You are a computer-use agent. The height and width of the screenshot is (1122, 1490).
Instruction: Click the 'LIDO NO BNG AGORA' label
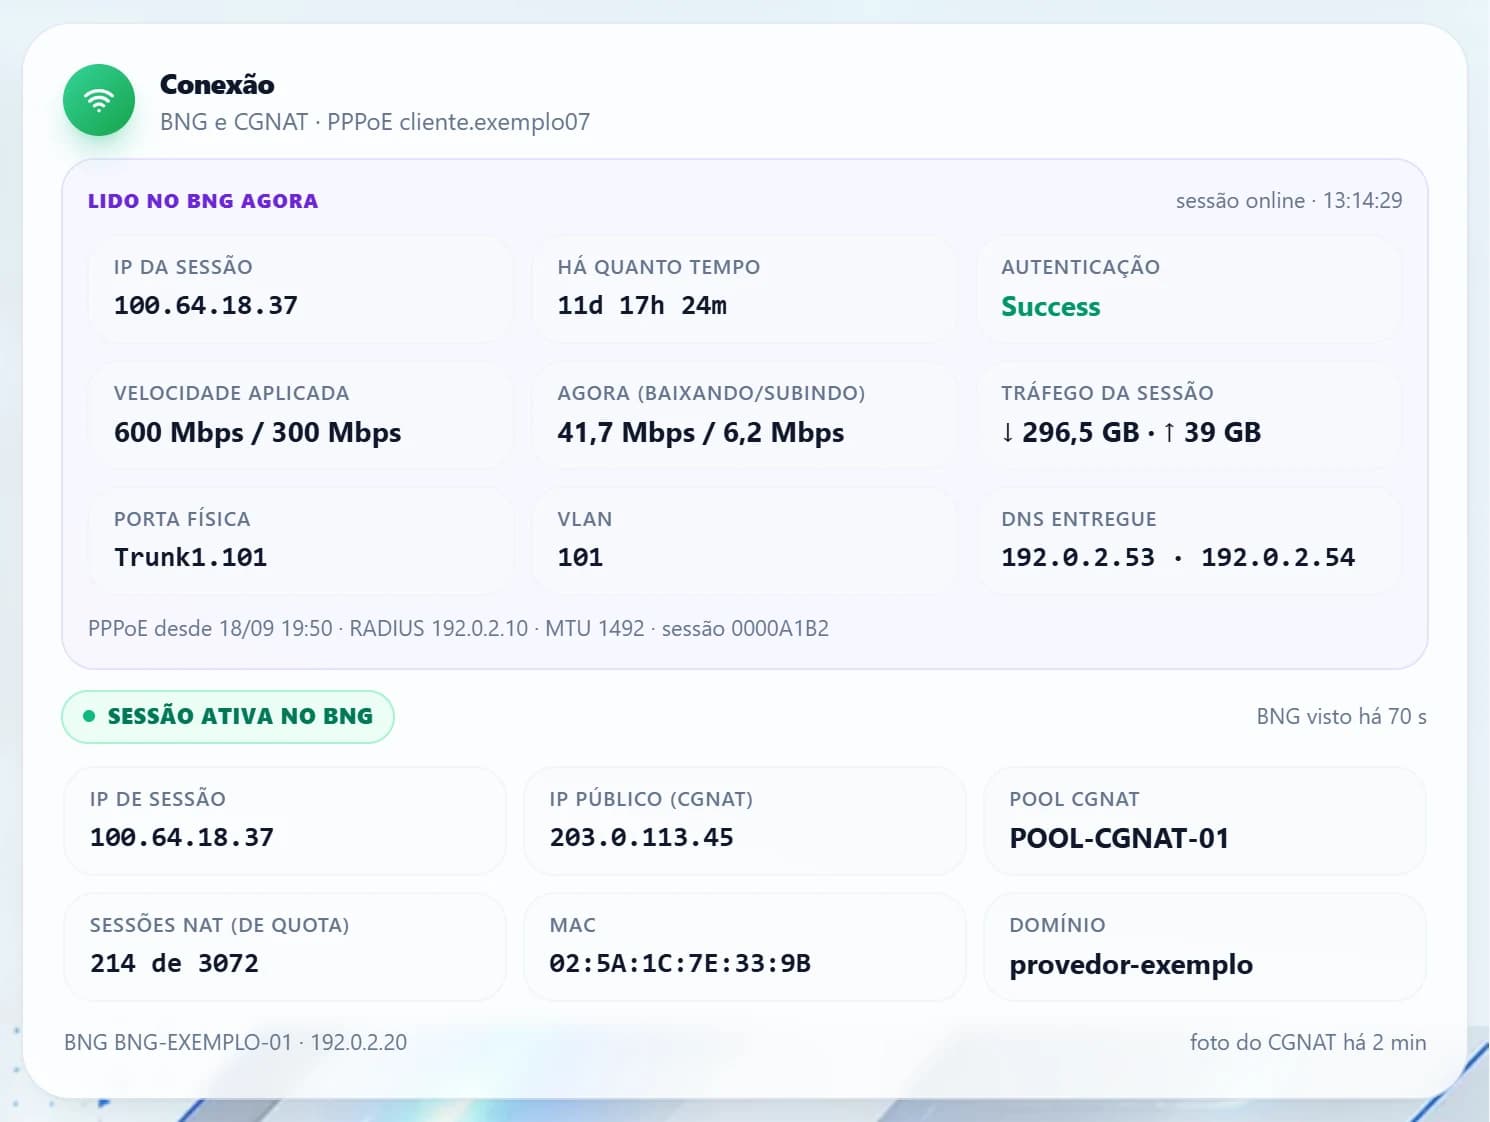(x=203, y=201)
